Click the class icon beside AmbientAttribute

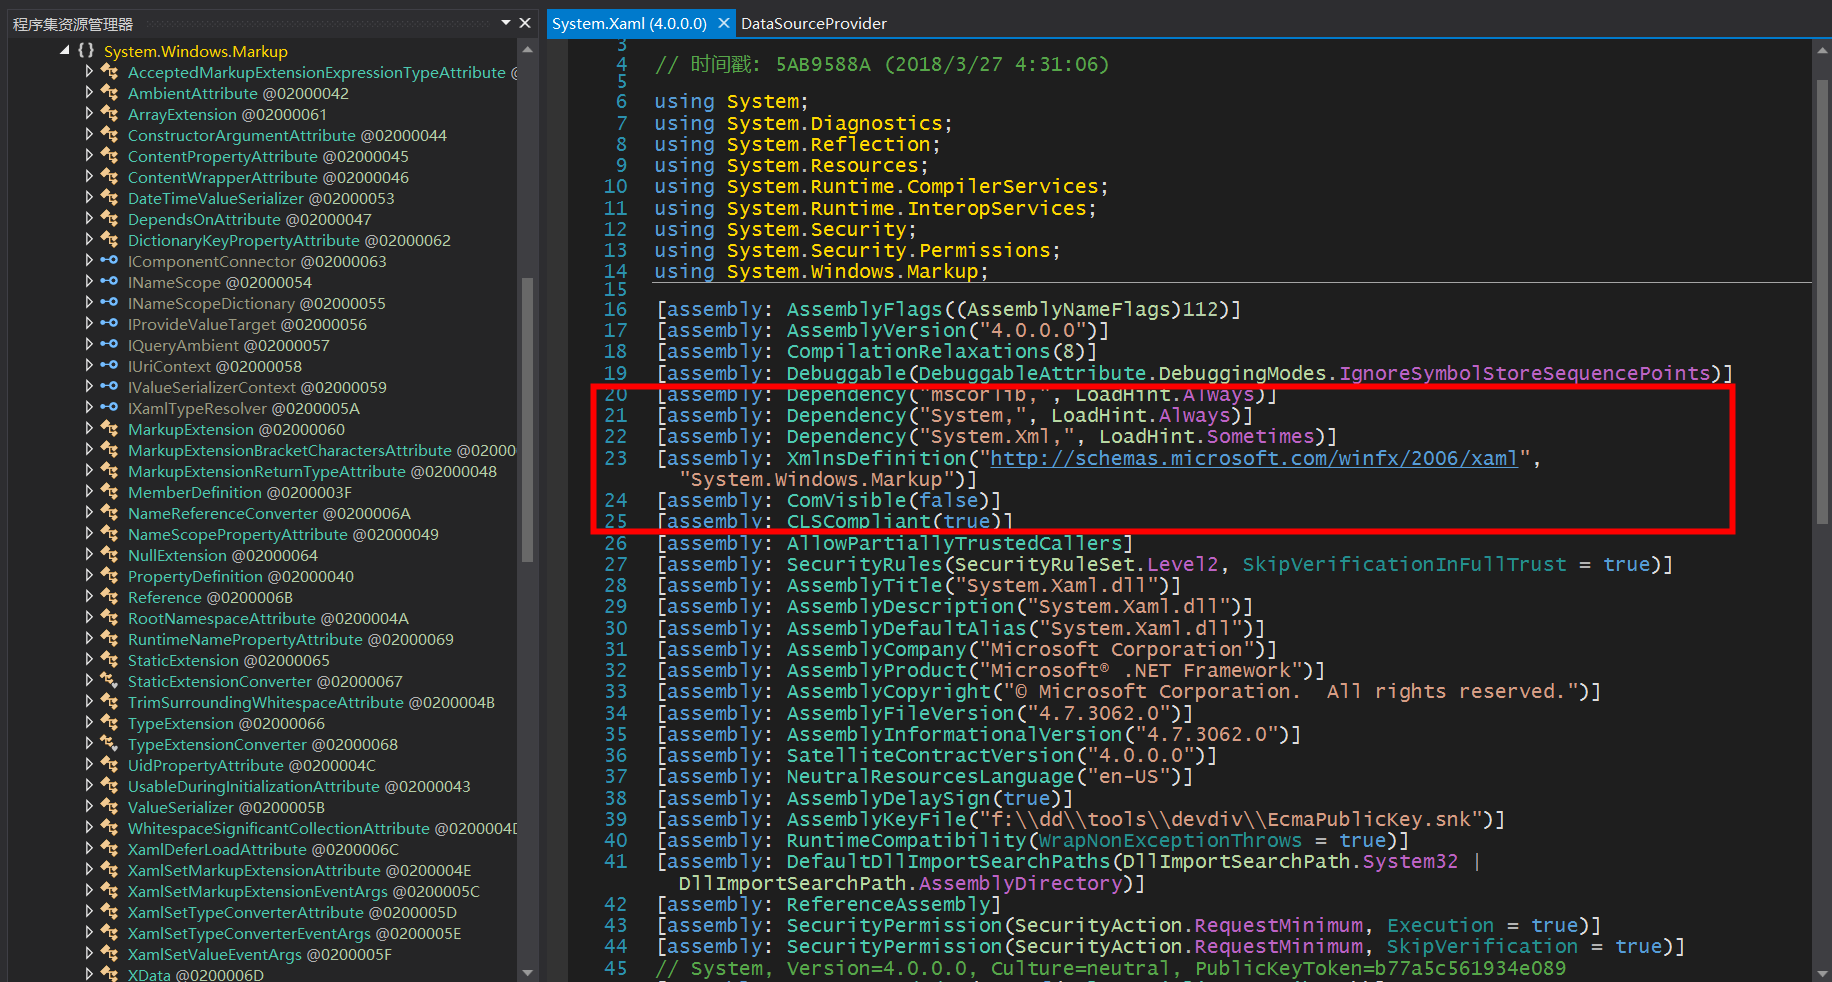click(109, 93)
